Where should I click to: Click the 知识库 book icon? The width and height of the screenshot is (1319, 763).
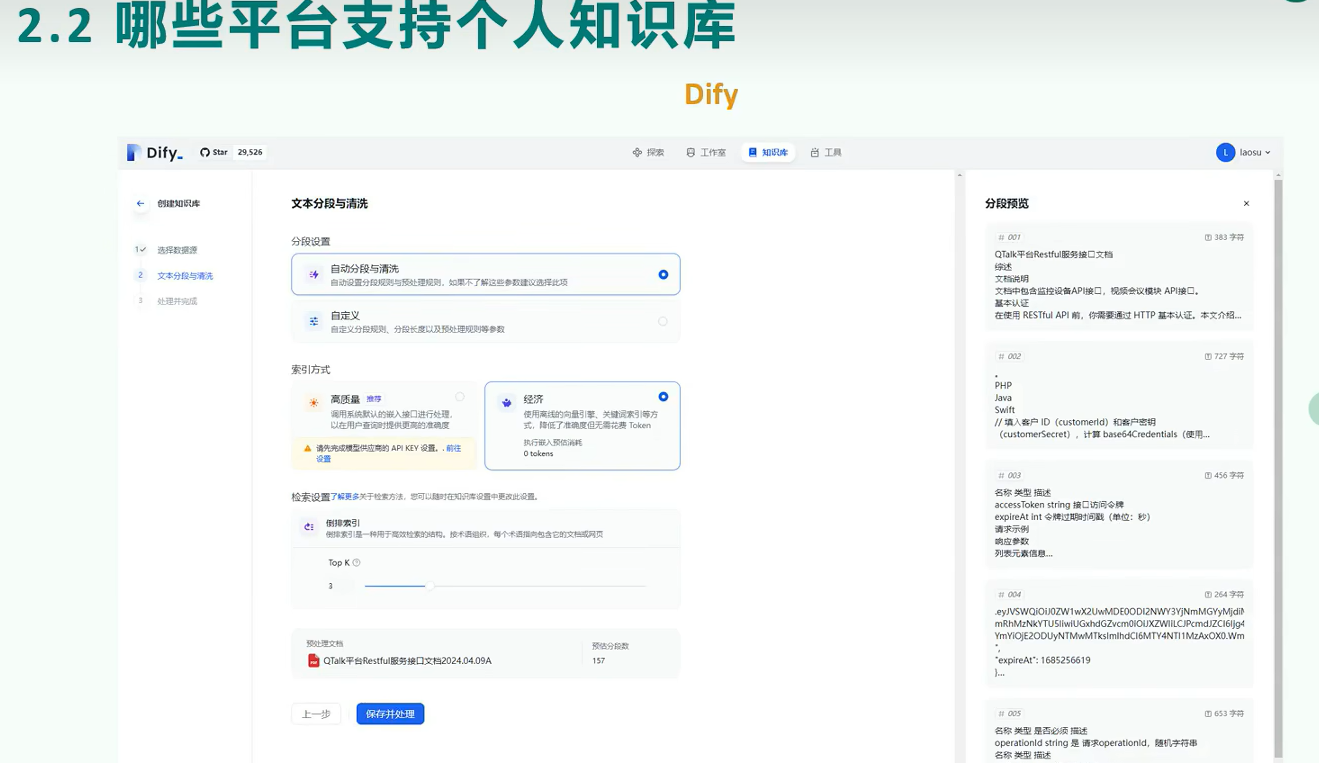pos(753,153)
